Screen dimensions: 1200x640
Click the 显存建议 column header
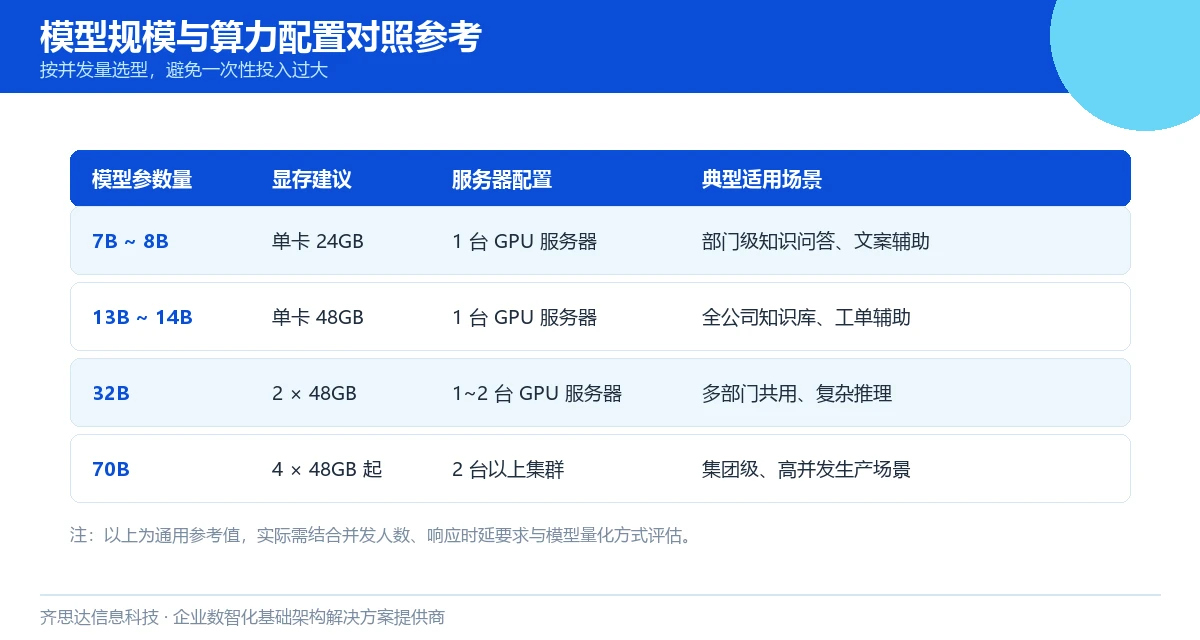[x=312, y=180]
